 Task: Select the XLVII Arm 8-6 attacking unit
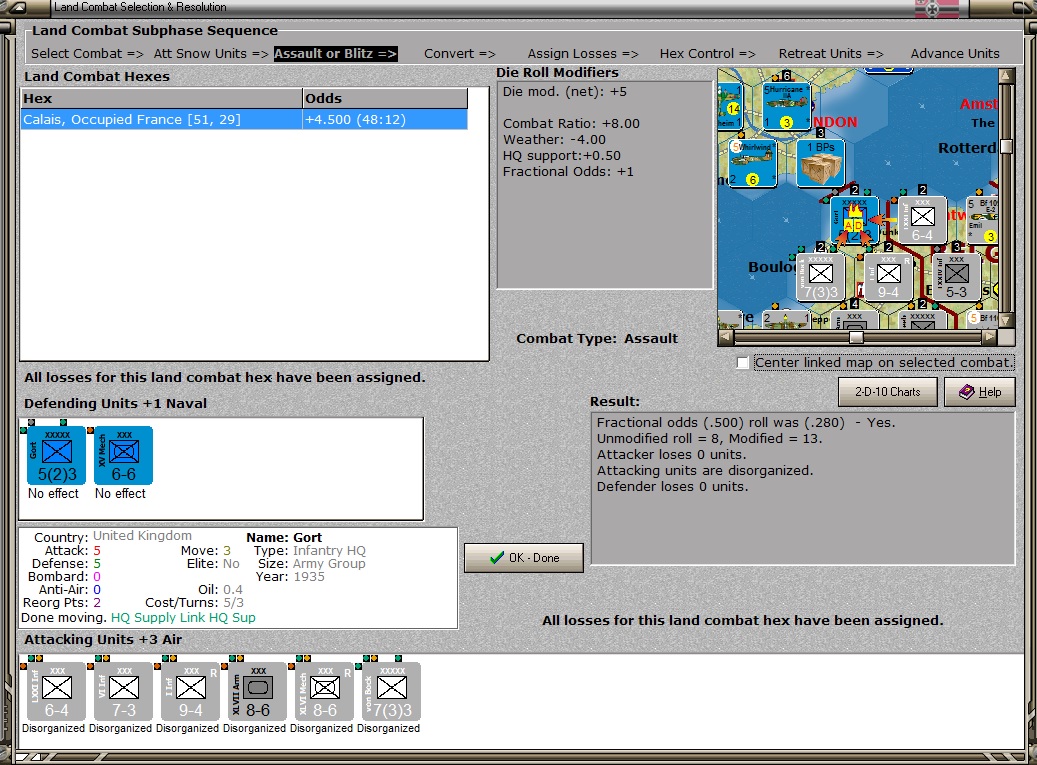(x=257, y=691)
